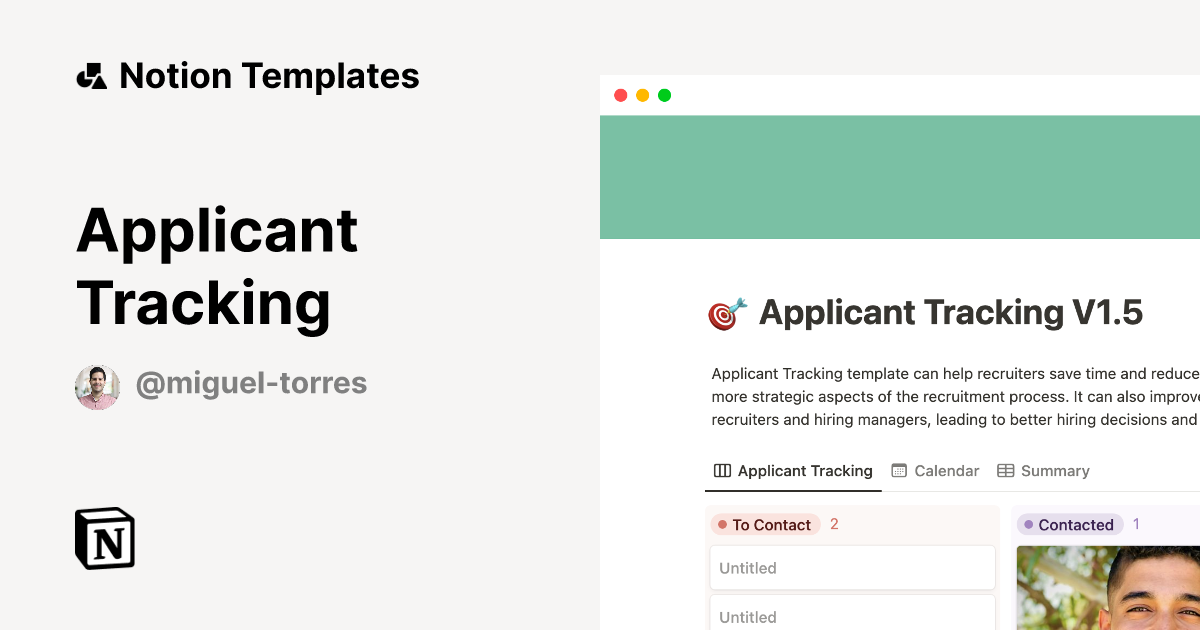Click the table icon beside Summary
The width and height of the screenshot is (1200, 630).
[1004, 470]
